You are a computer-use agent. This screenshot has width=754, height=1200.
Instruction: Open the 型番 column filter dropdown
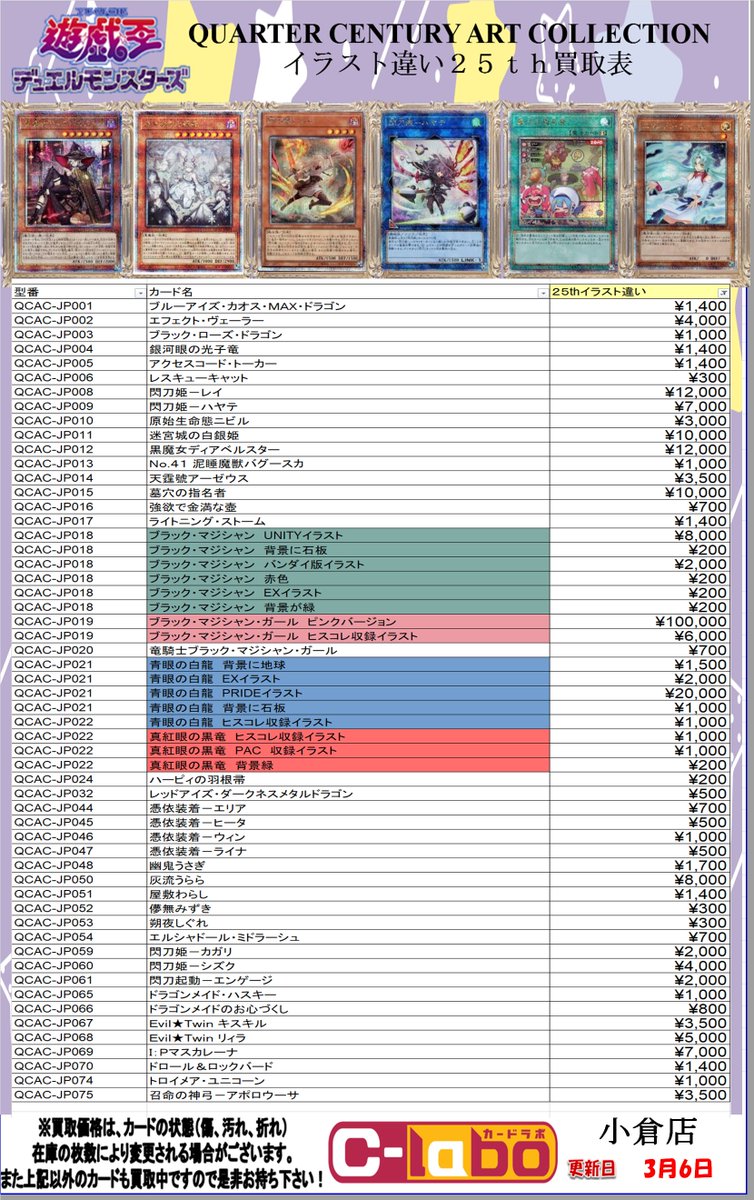[x=139, y=291]
